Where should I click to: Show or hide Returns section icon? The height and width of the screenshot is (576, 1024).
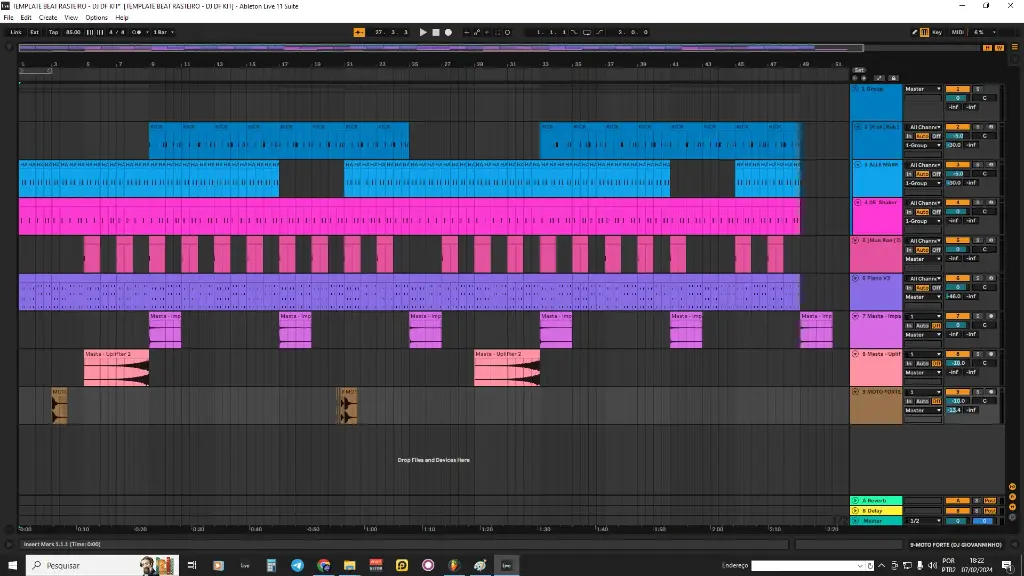point(1012,497)
